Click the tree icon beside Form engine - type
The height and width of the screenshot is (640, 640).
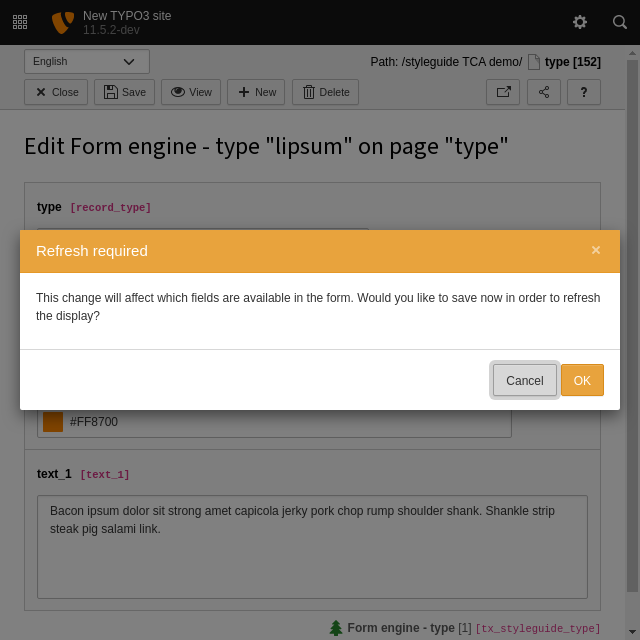(x=336, y=628)
